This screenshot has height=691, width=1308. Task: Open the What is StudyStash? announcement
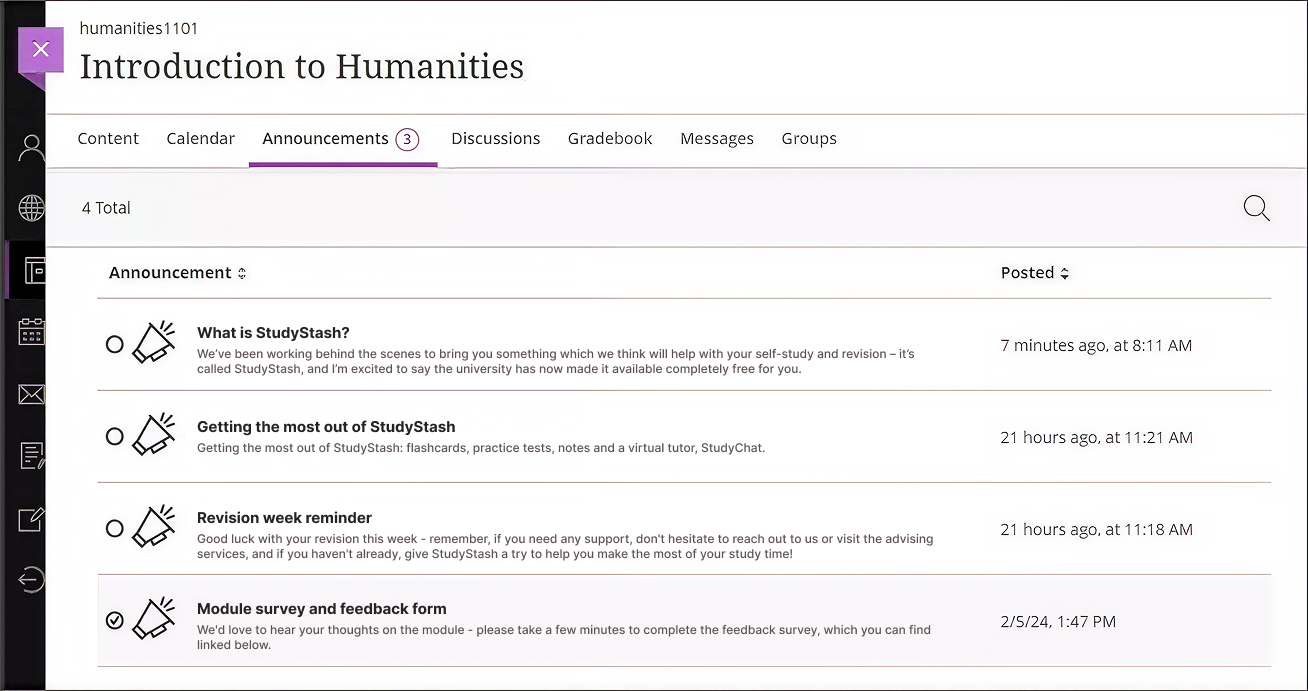[273, 333]
